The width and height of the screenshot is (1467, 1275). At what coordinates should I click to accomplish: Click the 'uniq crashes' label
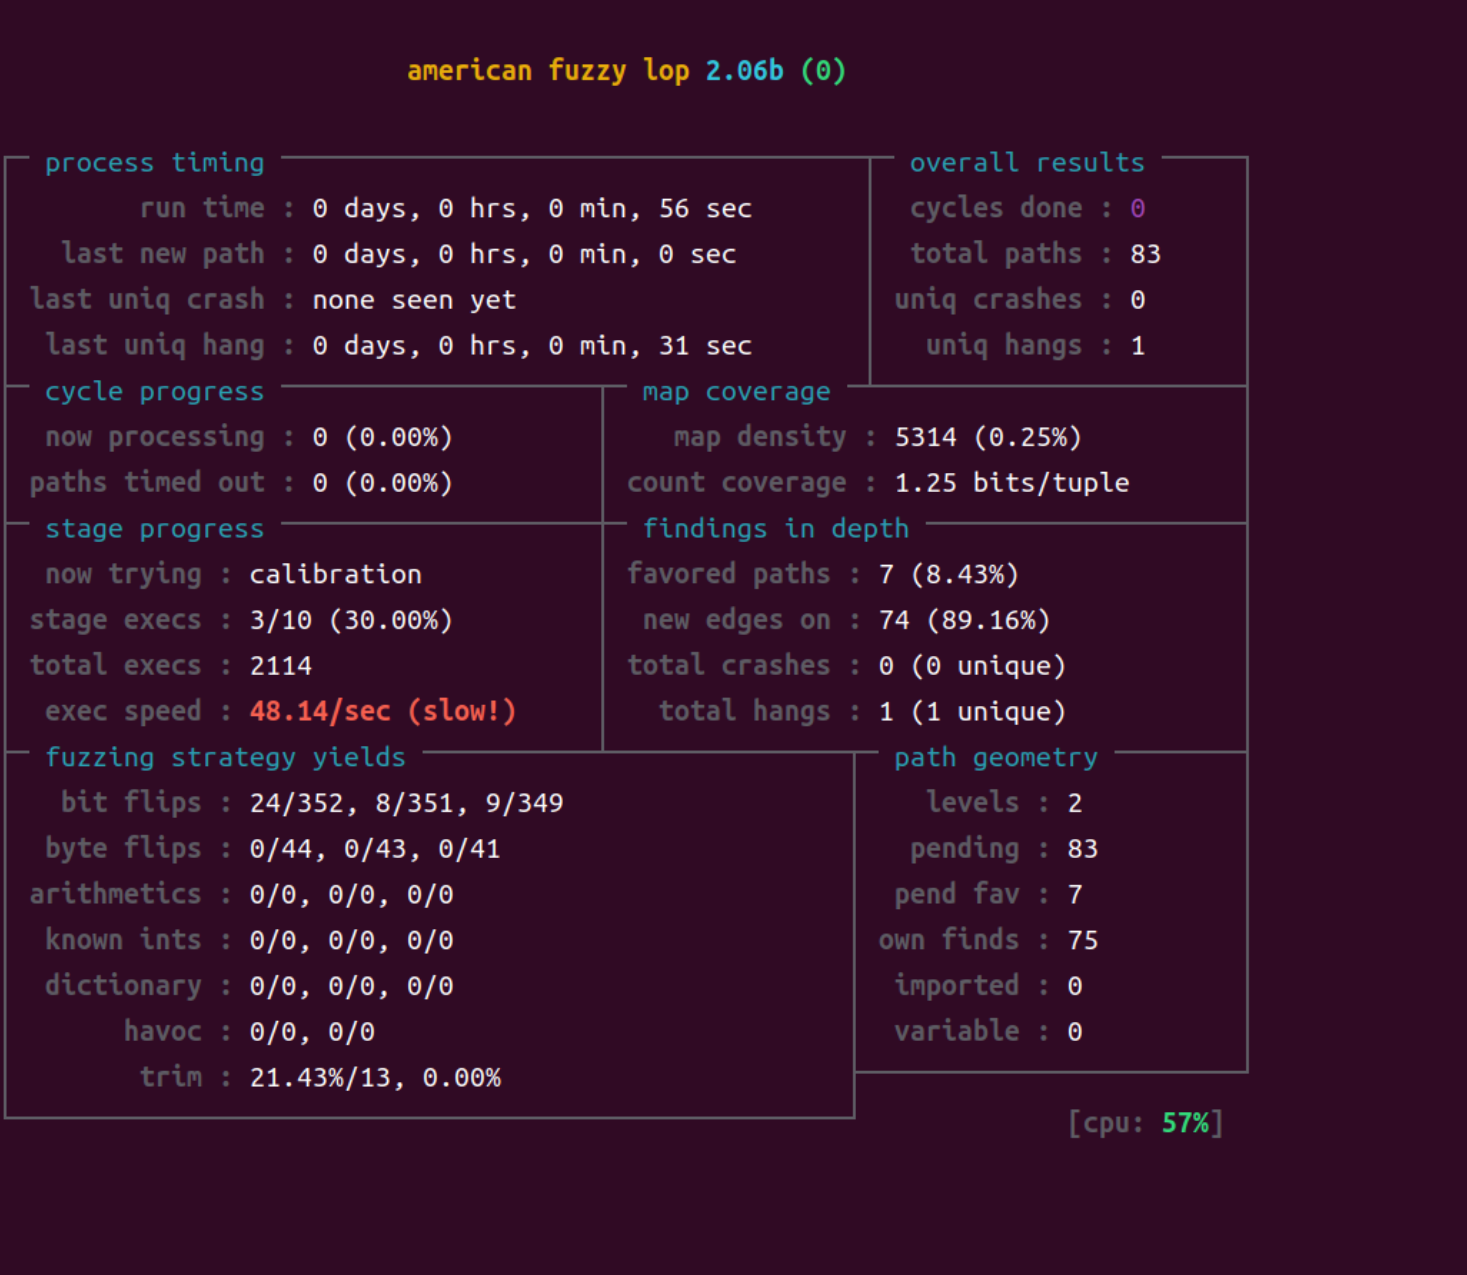tap(988, 300)
